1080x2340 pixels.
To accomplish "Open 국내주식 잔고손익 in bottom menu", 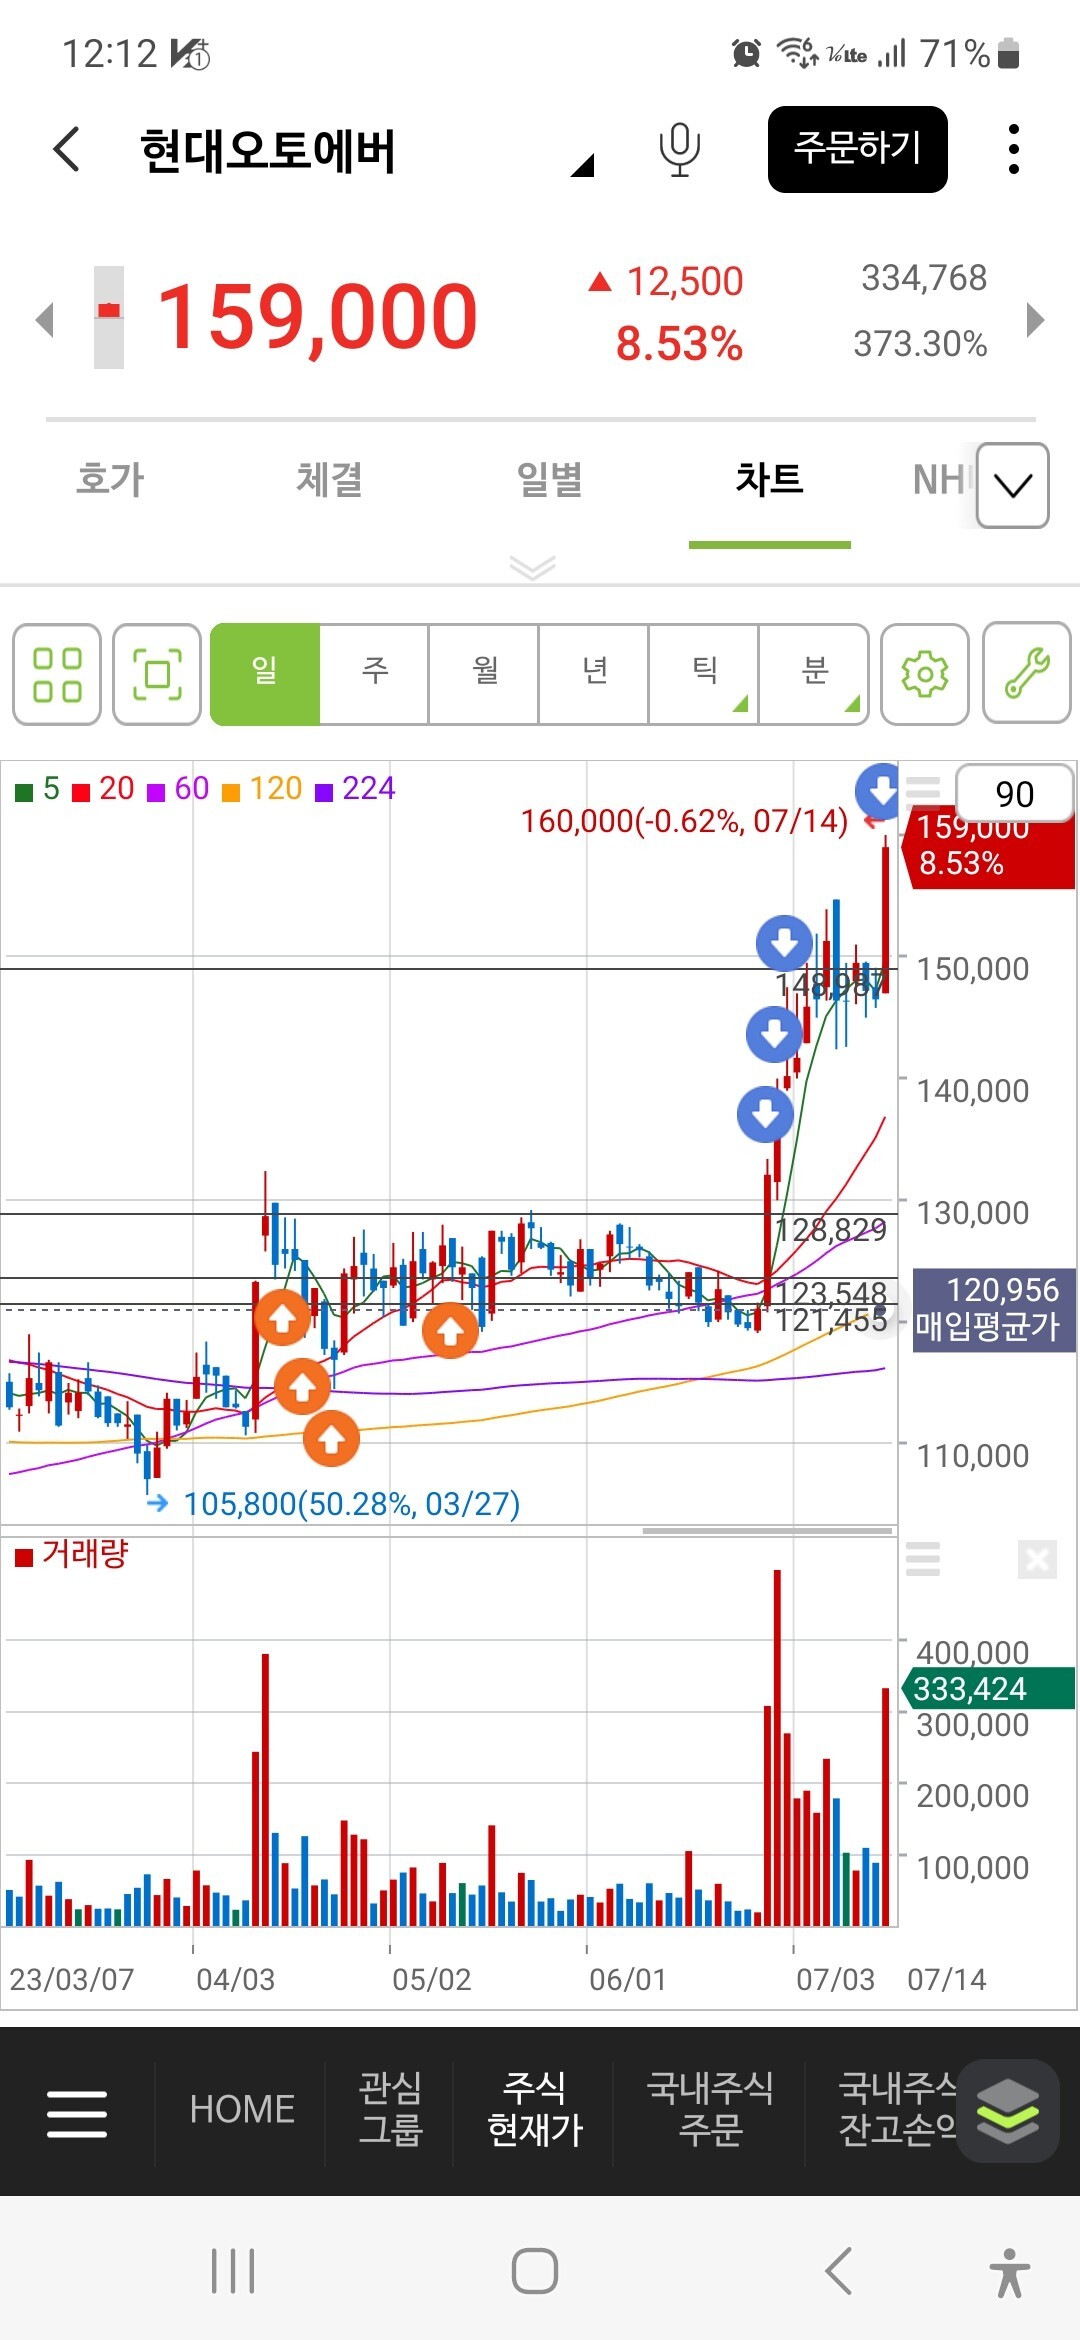I will point(897,2109).
